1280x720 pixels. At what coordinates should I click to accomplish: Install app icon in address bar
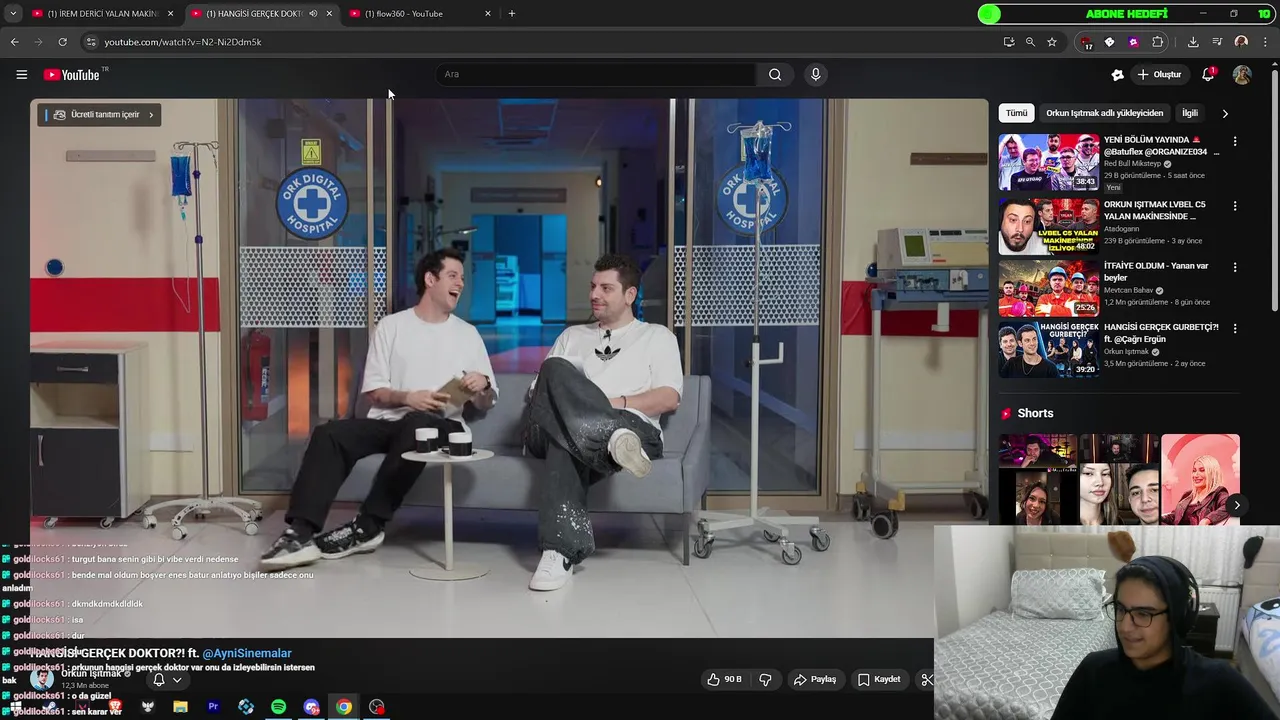click(1009, 42)
